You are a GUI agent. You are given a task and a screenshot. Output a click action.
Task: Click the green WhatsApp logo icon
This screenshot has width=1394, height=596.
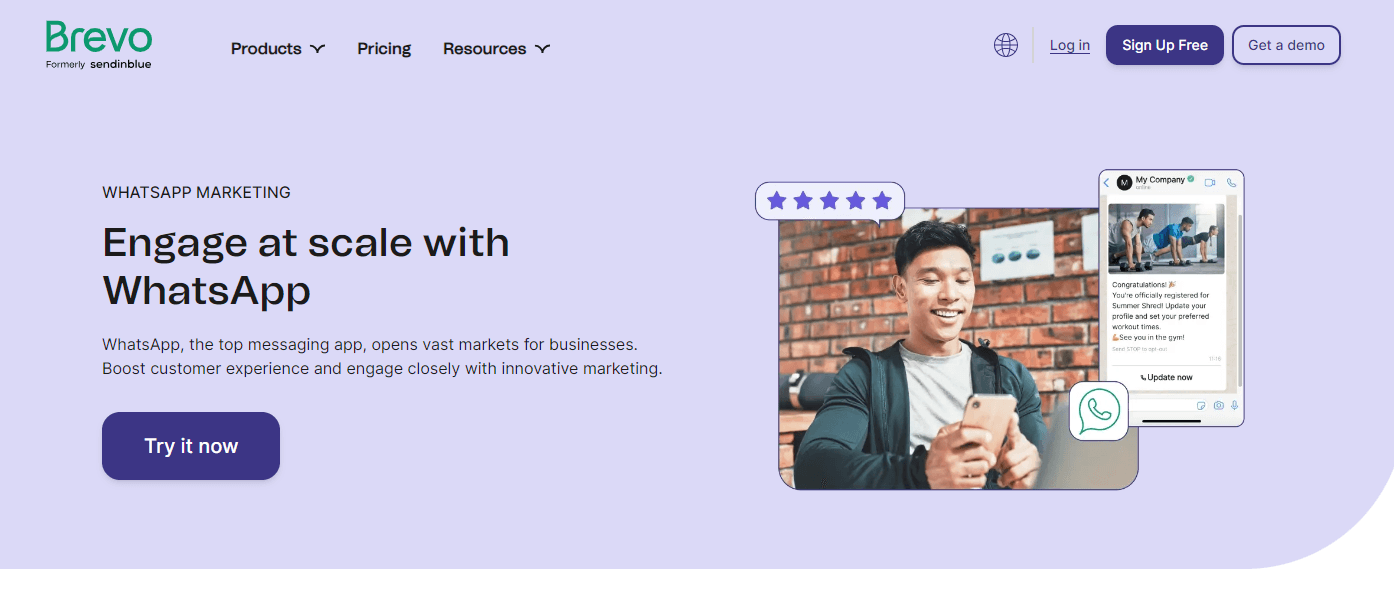[x=1098, y=410]
